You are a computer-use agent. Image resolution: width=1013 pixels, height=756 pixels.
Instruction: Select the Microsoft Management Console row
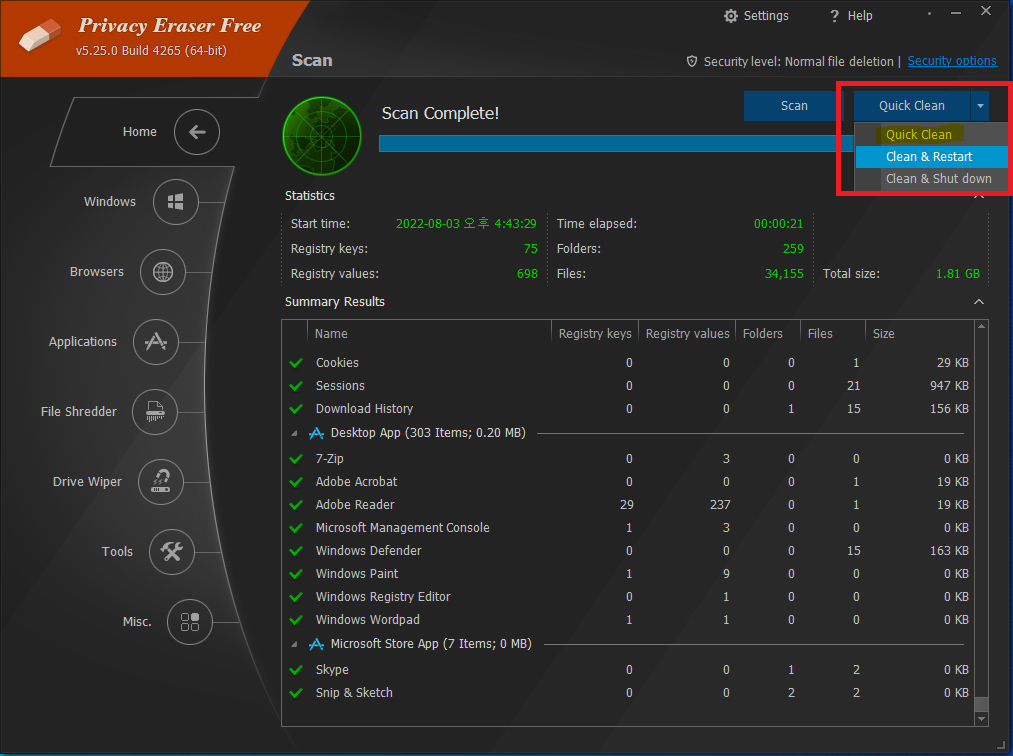628,528
